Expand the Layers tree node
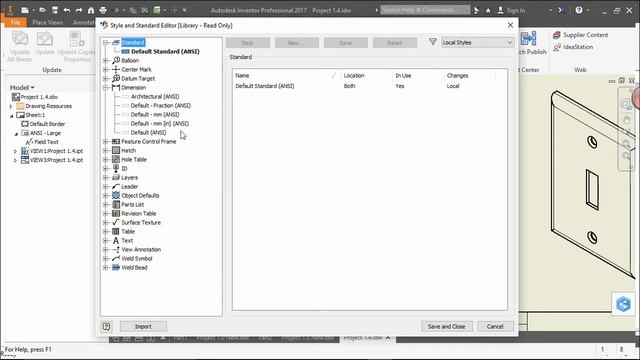Screen dimensions: 640x360 (x=105, y=177)
